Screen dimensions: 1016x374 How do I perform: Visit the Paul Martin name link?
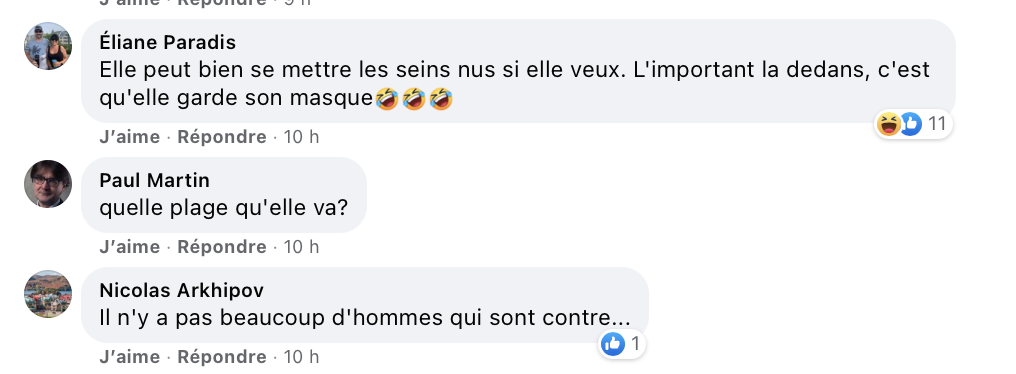coord(154,180)
